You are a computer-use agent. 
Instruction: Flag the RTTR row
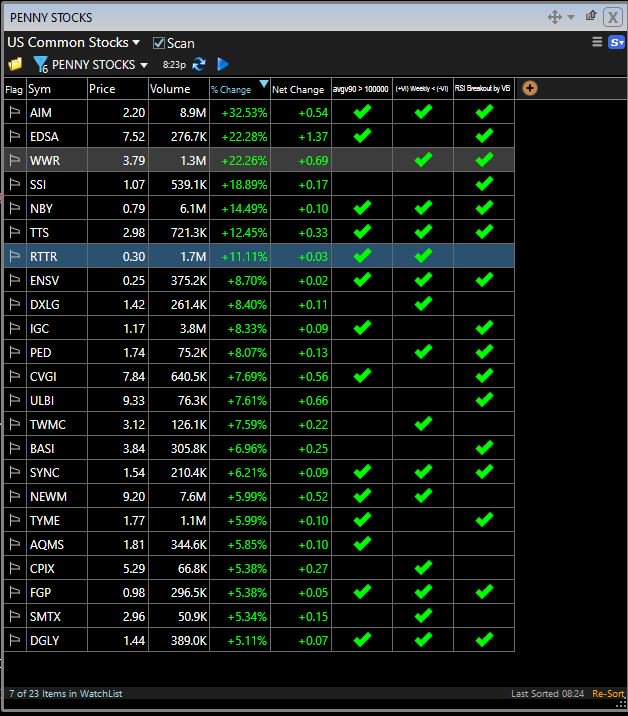[15, 256]
